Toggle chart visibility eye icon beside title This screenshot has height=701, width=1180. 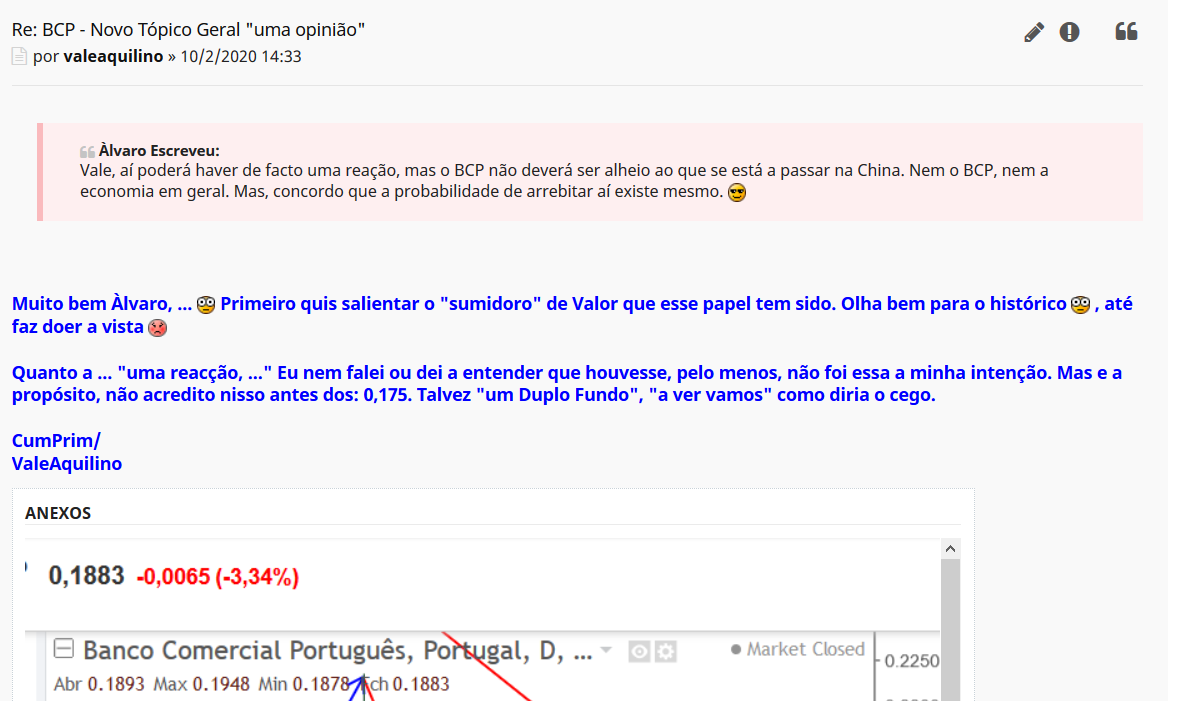click(639, 651)
